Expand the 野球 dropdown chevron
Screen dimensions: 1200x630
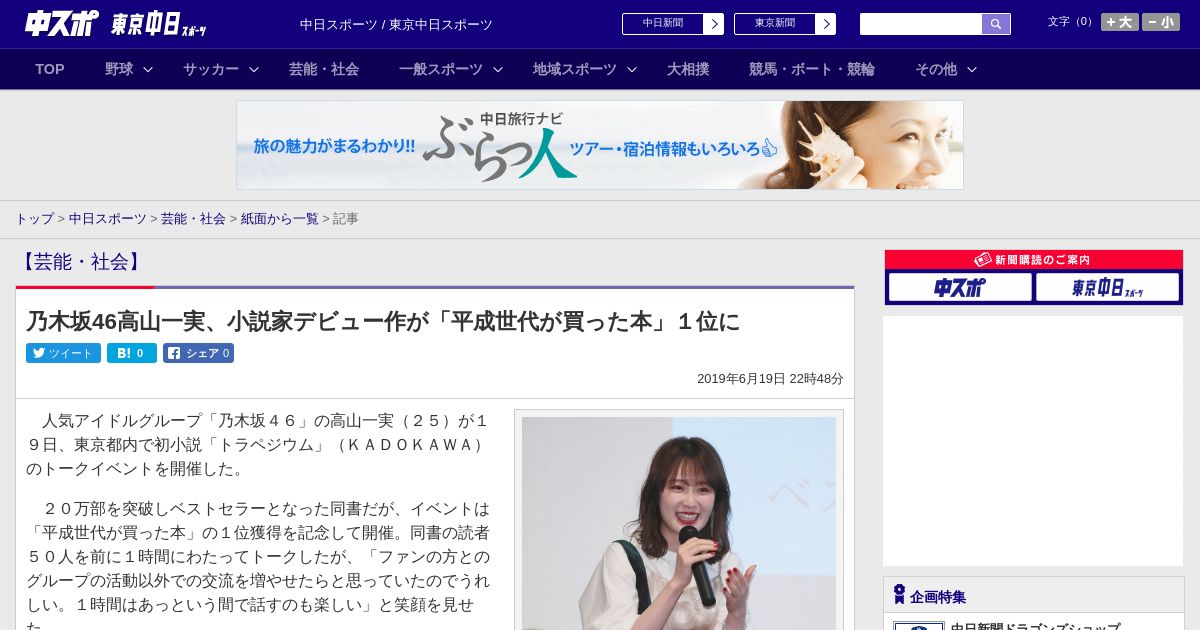point(148,69)
